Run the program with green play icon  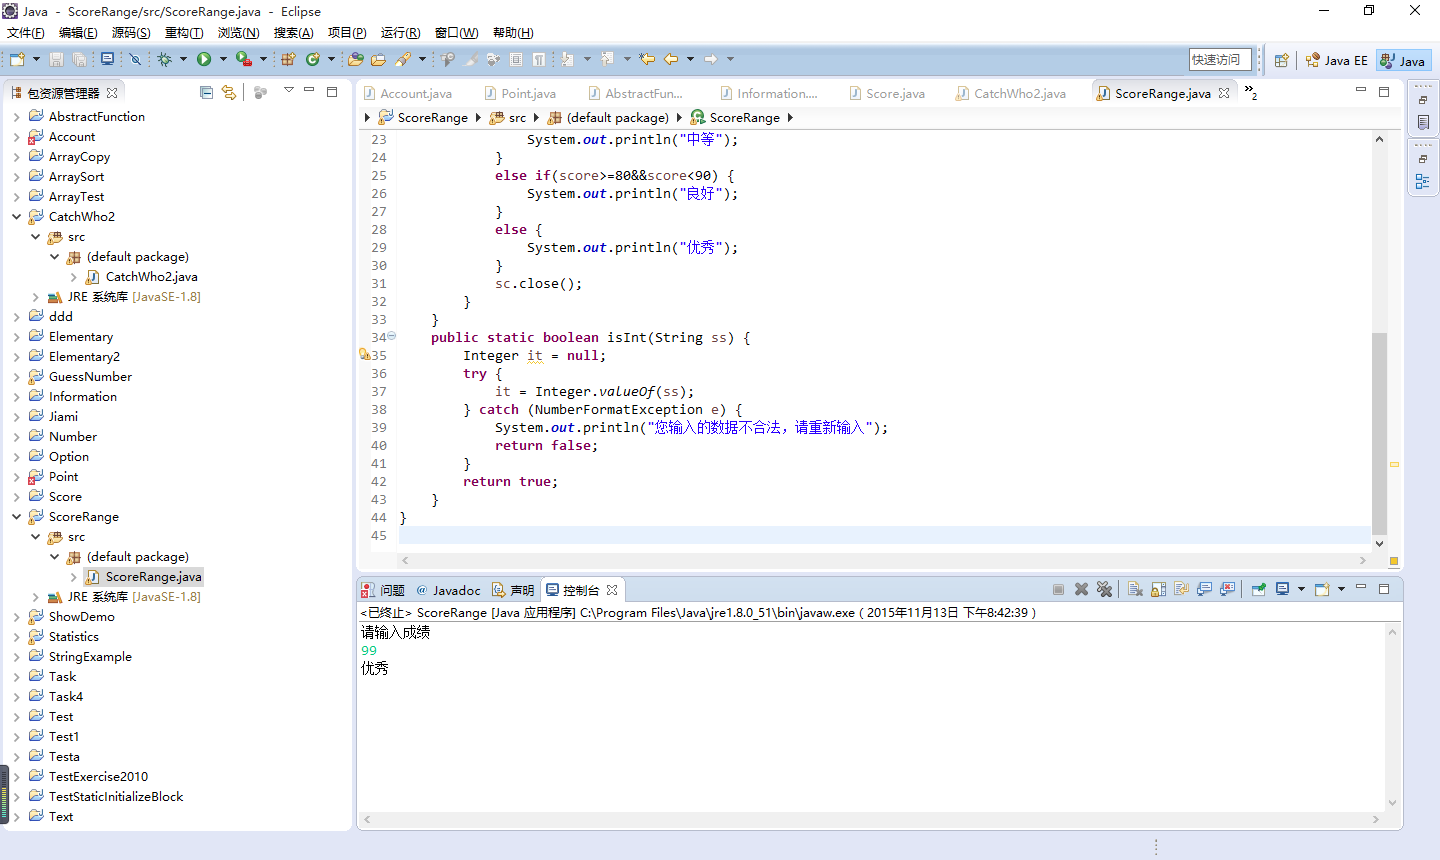click(204, 59)
